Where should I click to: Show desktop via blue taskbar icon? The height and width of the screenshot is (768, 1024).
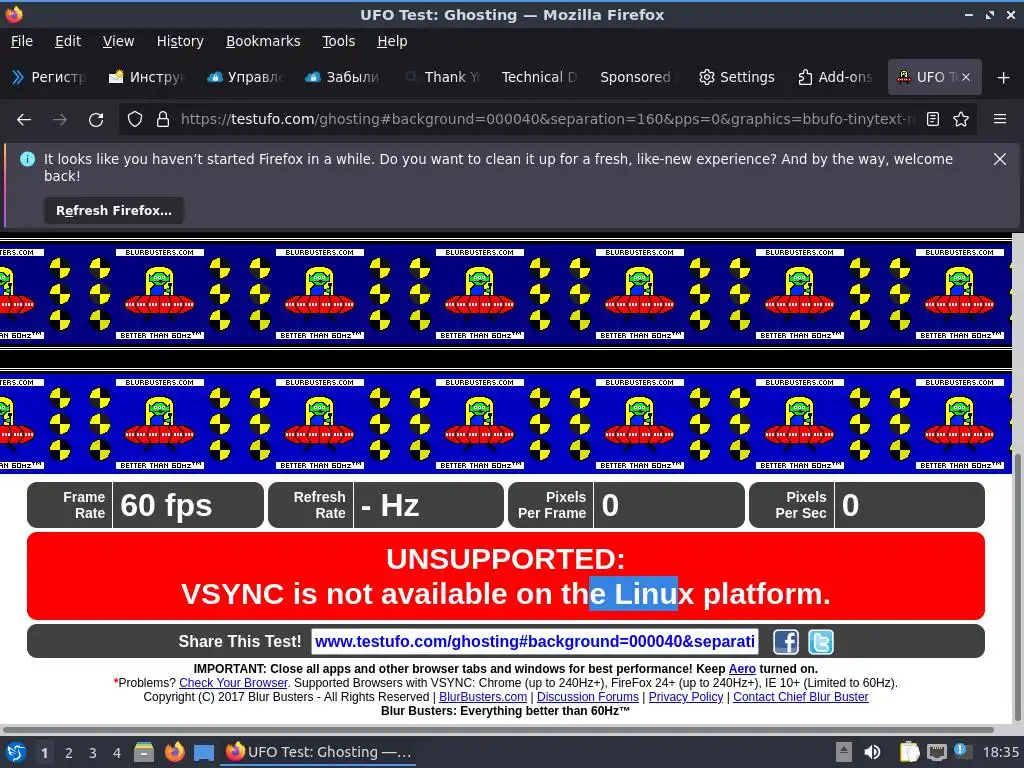pos(204,753)
